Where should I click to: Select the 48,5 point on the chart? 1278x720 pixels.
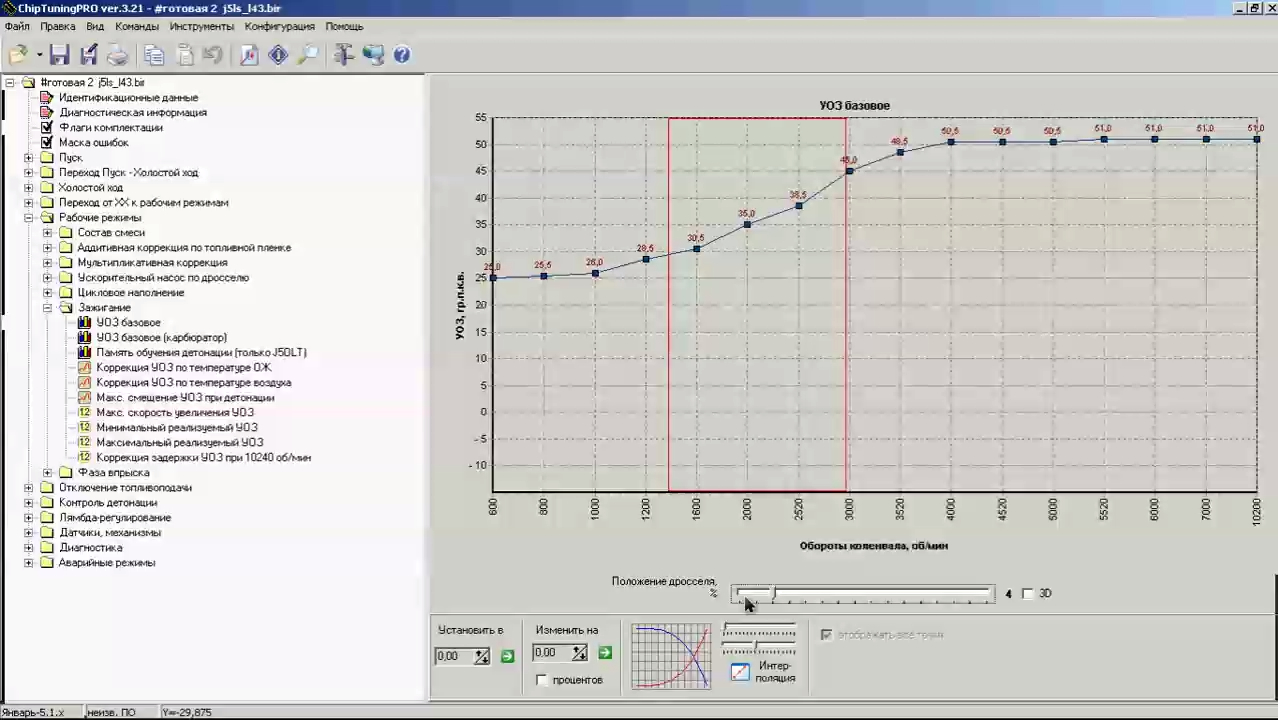point(900,152)
